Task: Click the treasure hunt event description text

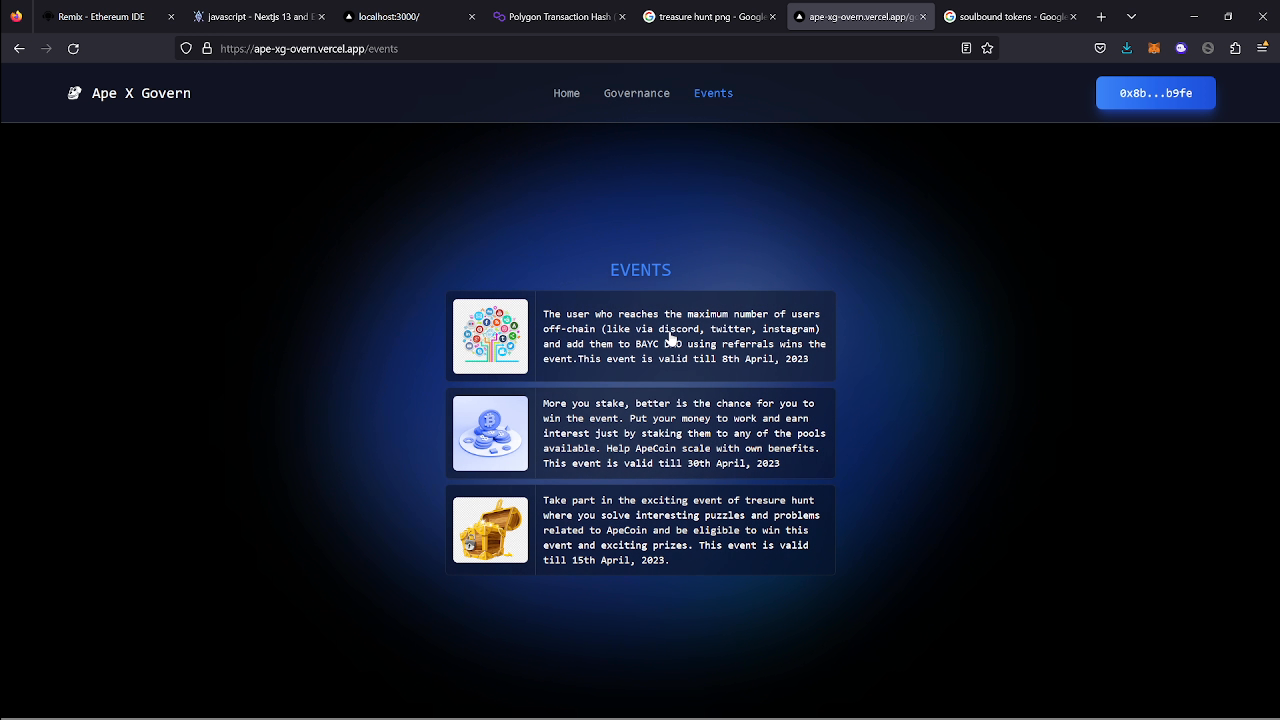Action: click(x=681, y=530)
